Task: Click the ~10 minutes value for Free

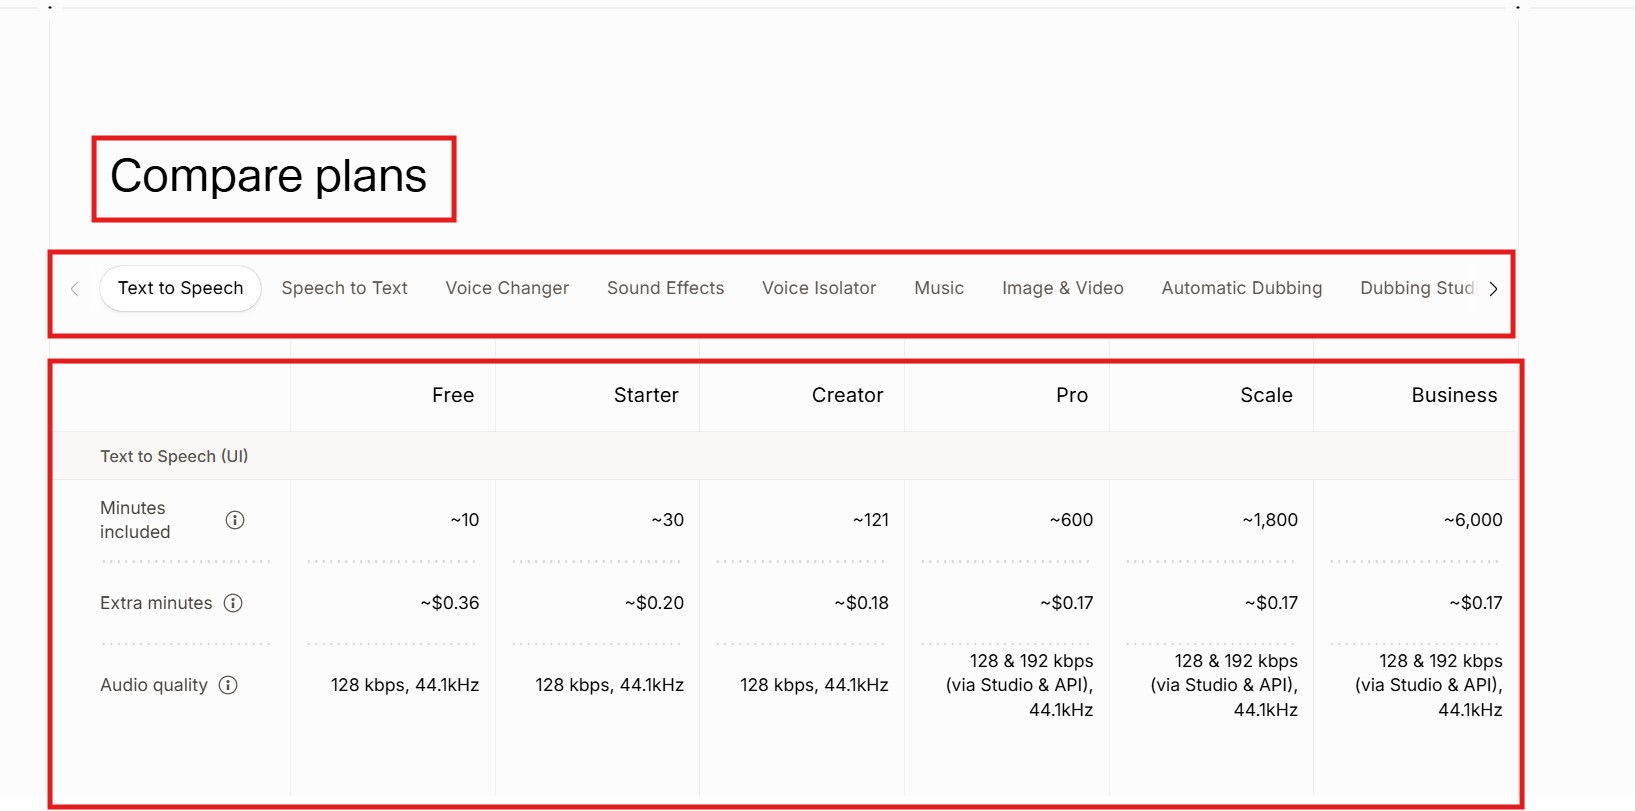Action: (x=465, y=520)
